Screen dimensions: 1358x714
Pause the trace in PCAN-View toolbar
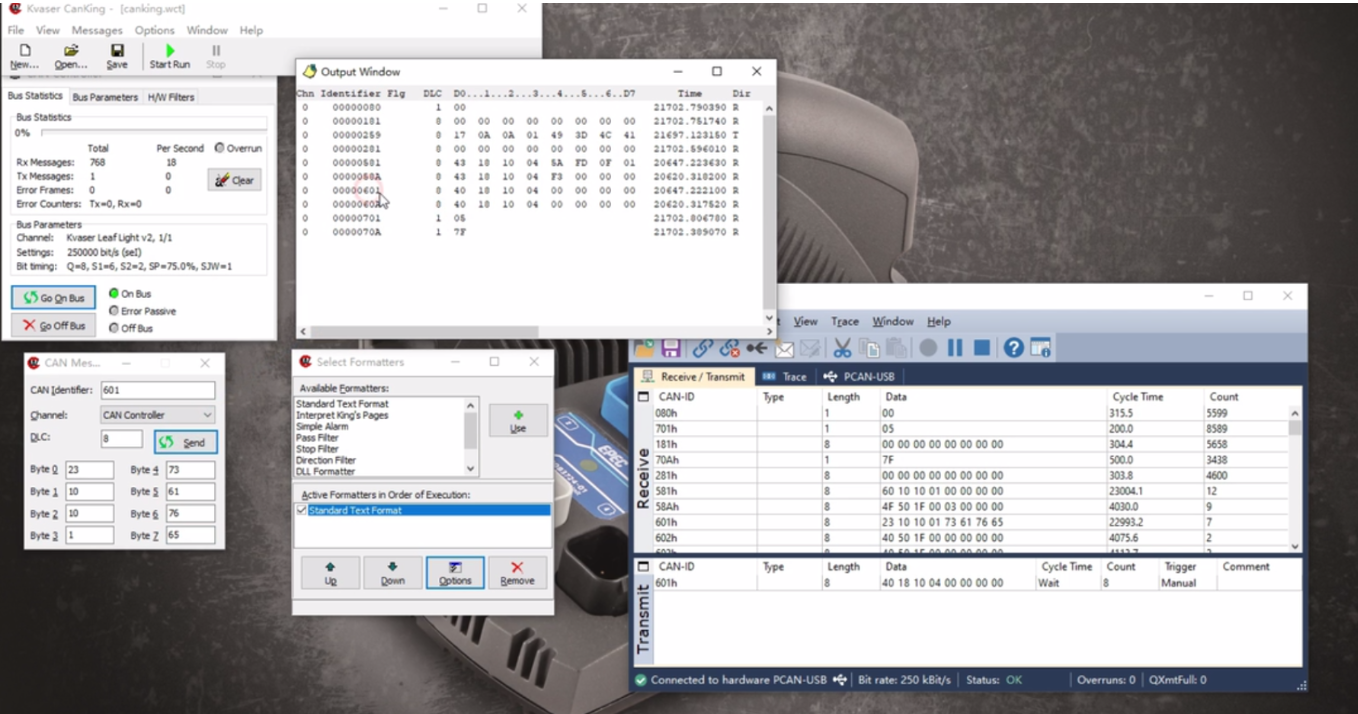coord(955,348)
